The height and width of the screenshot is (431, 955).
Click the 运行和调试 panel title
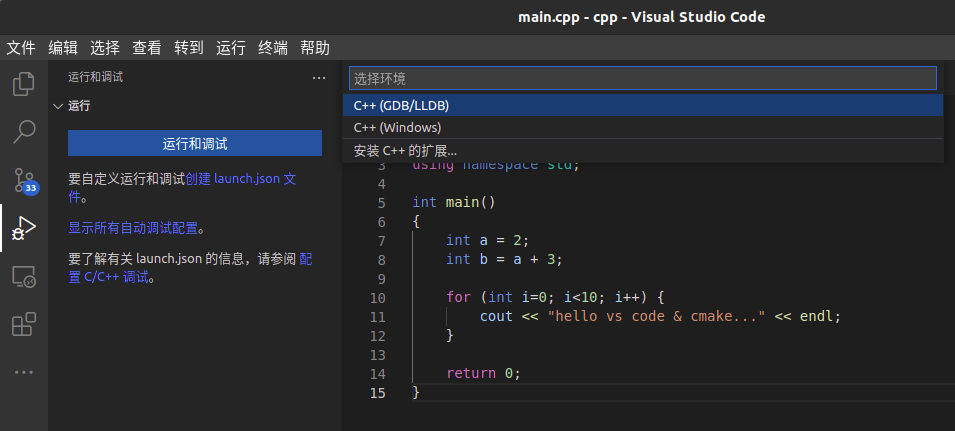click(x=96, y=77)
